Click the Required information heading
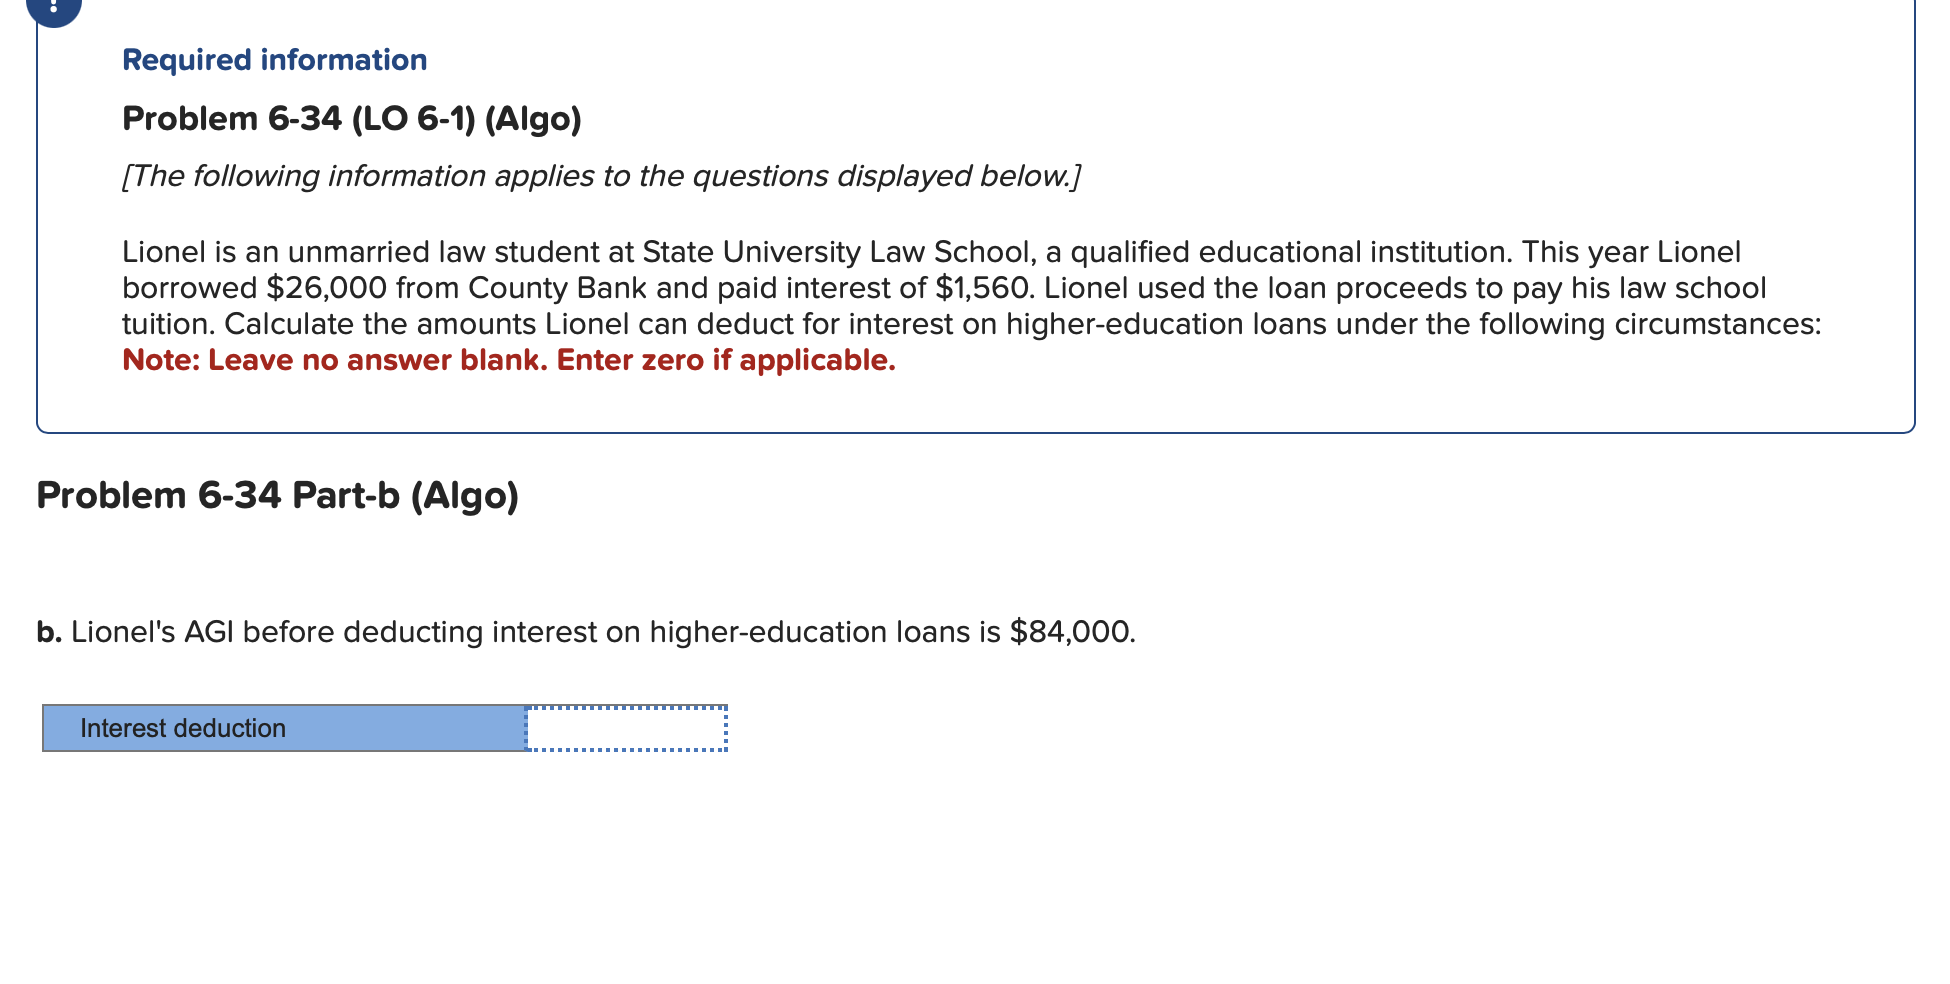This screenshot has width=1950, height=984. [272, 59]
